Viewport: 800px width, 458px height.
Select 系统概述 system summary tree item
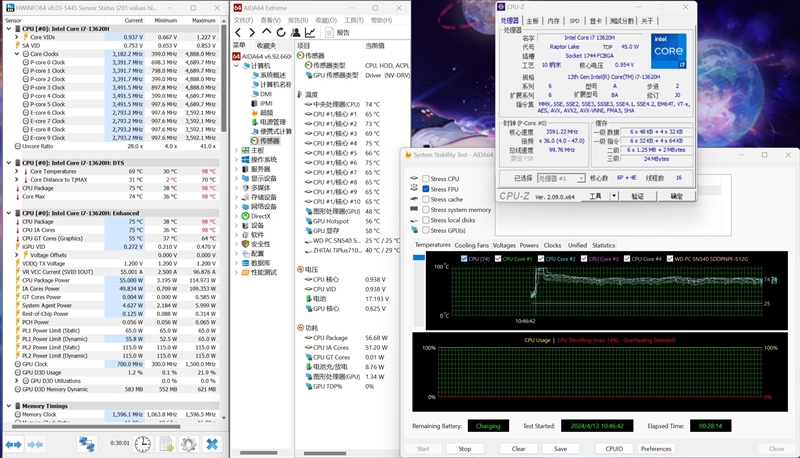tap(268, 75)
